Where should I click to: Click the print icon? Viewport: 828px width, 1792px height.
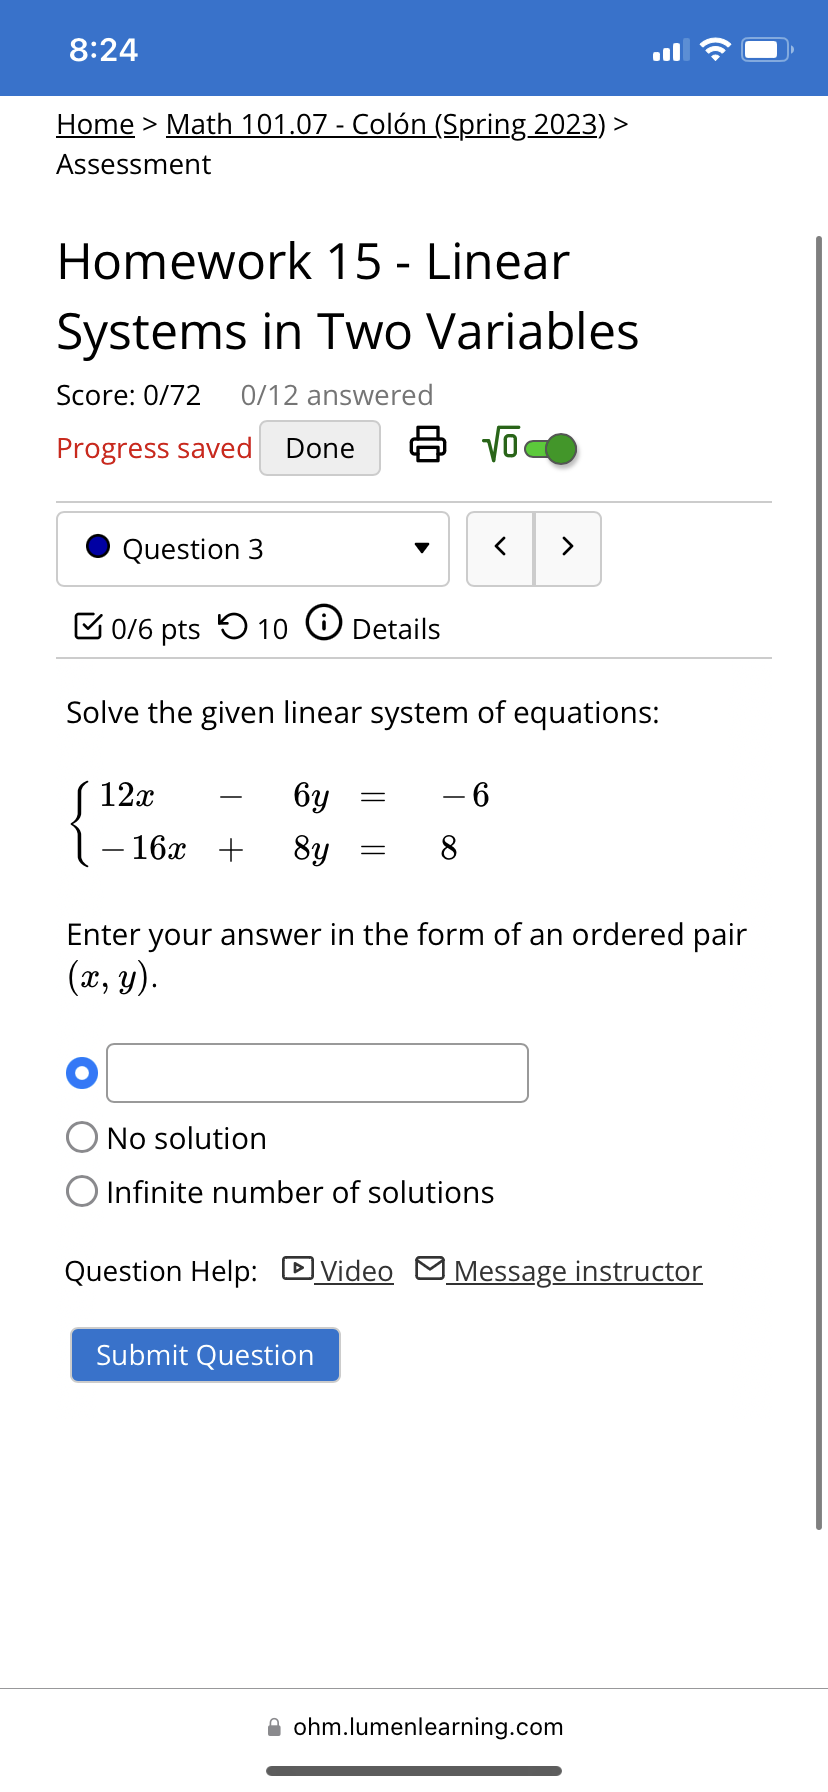(x=427, y=447)
